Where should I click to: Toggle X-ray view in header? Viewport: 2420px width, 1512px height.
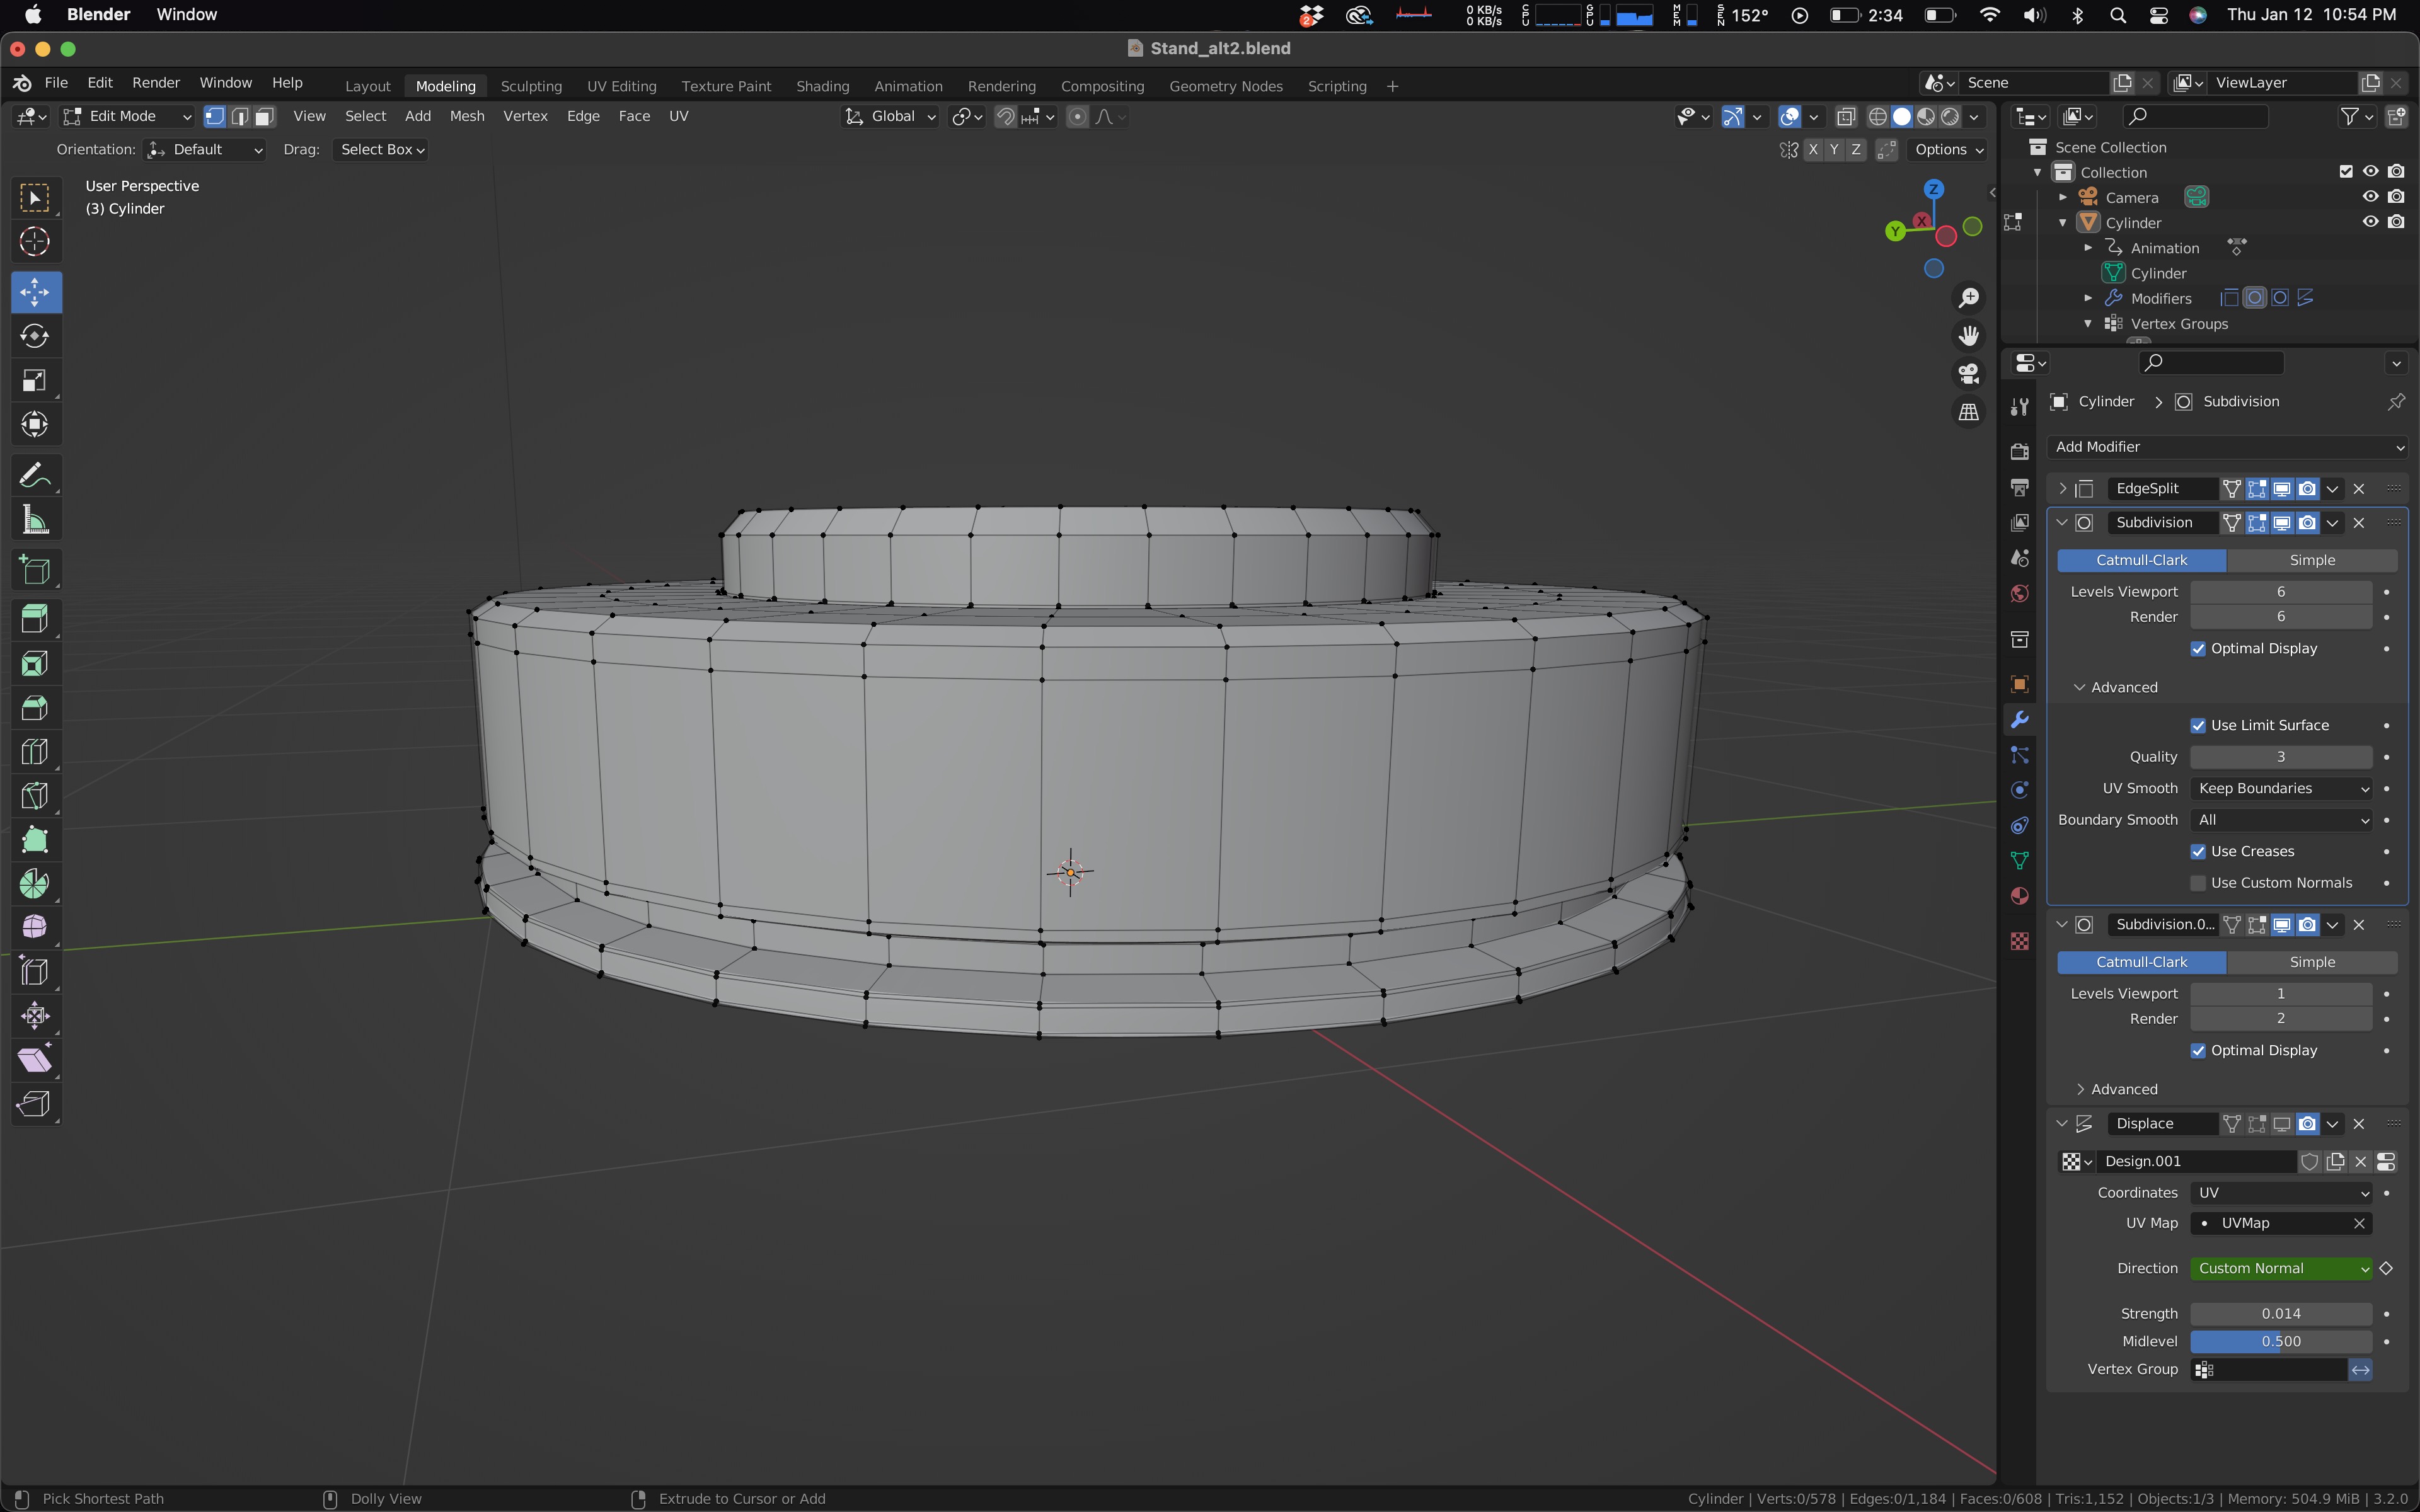[x=1846, y=117]
